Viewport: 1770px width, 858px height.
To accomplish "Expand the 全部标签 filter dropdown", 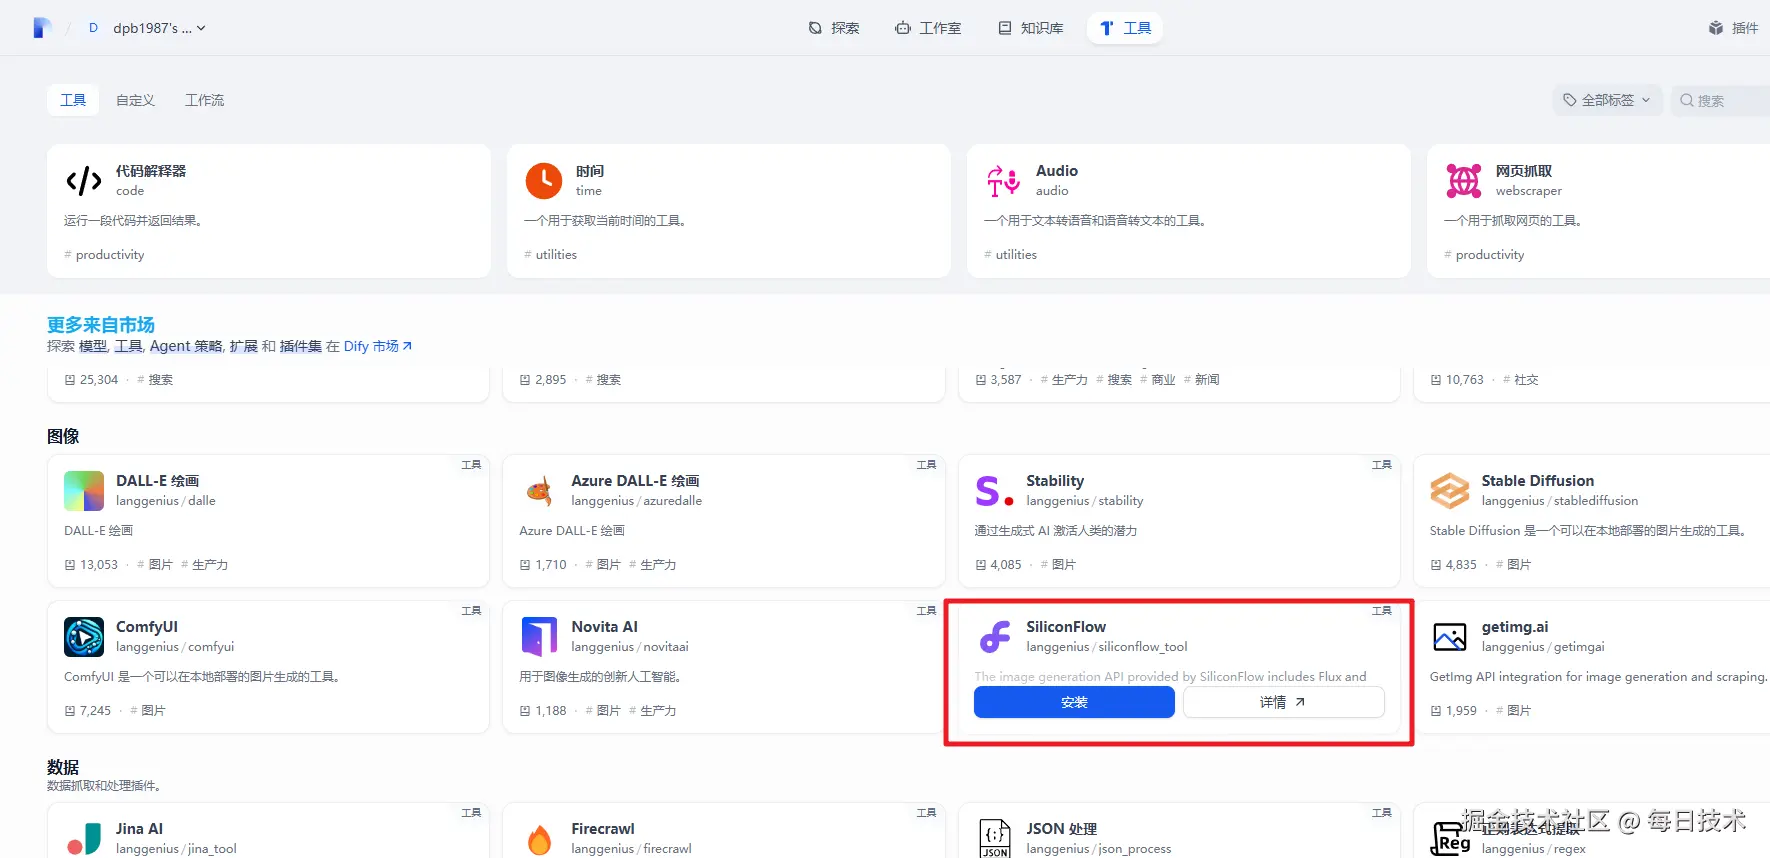I will [x=1607, y=100].
